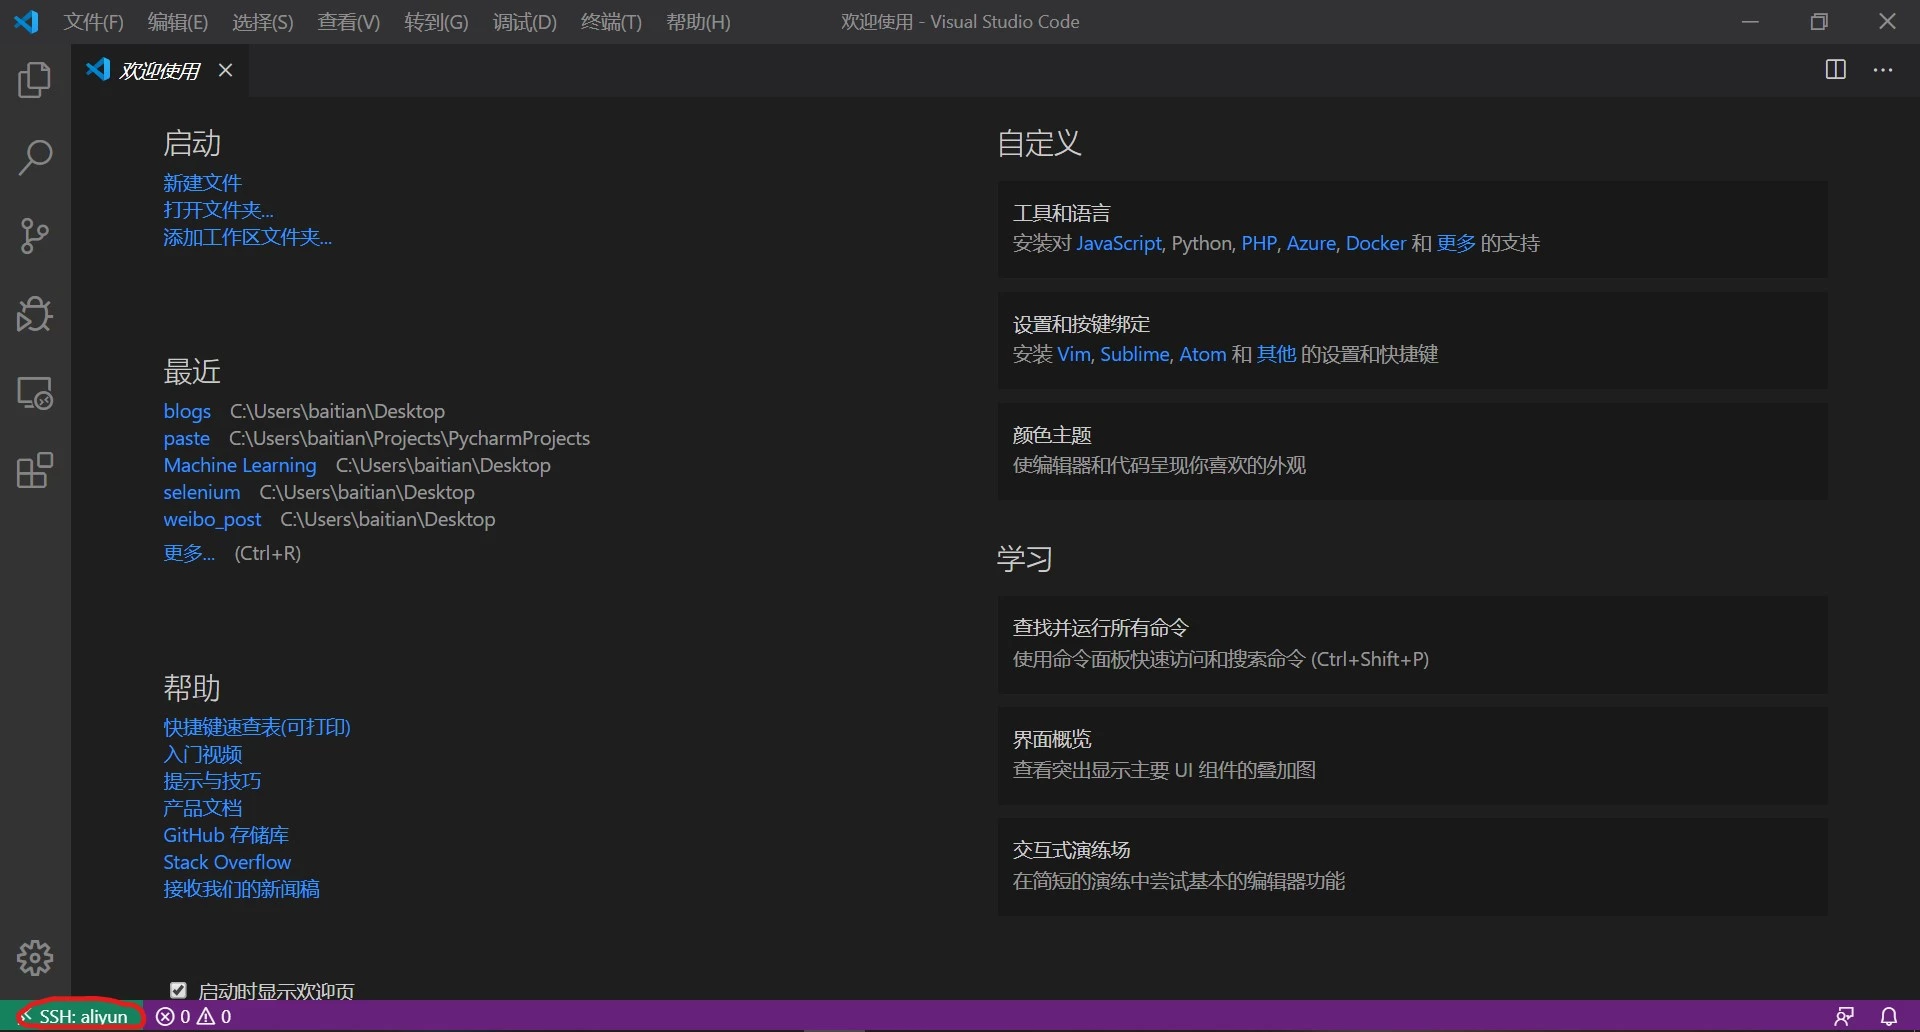Click the 工具和语言 card heading
This screenshot has width=1920, height=1032.
click(x=1062, y=213)
